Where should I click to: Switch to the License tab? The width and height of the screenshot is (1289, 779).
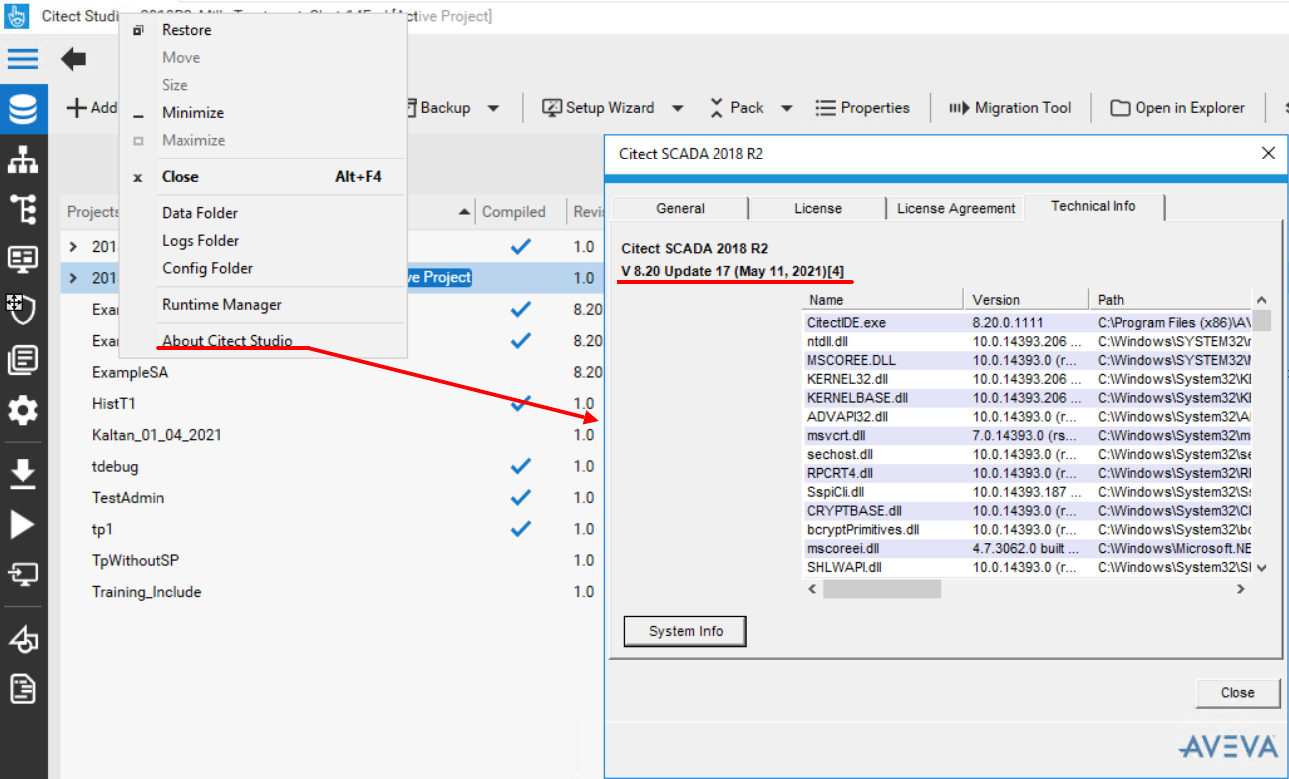pos(817,208)
